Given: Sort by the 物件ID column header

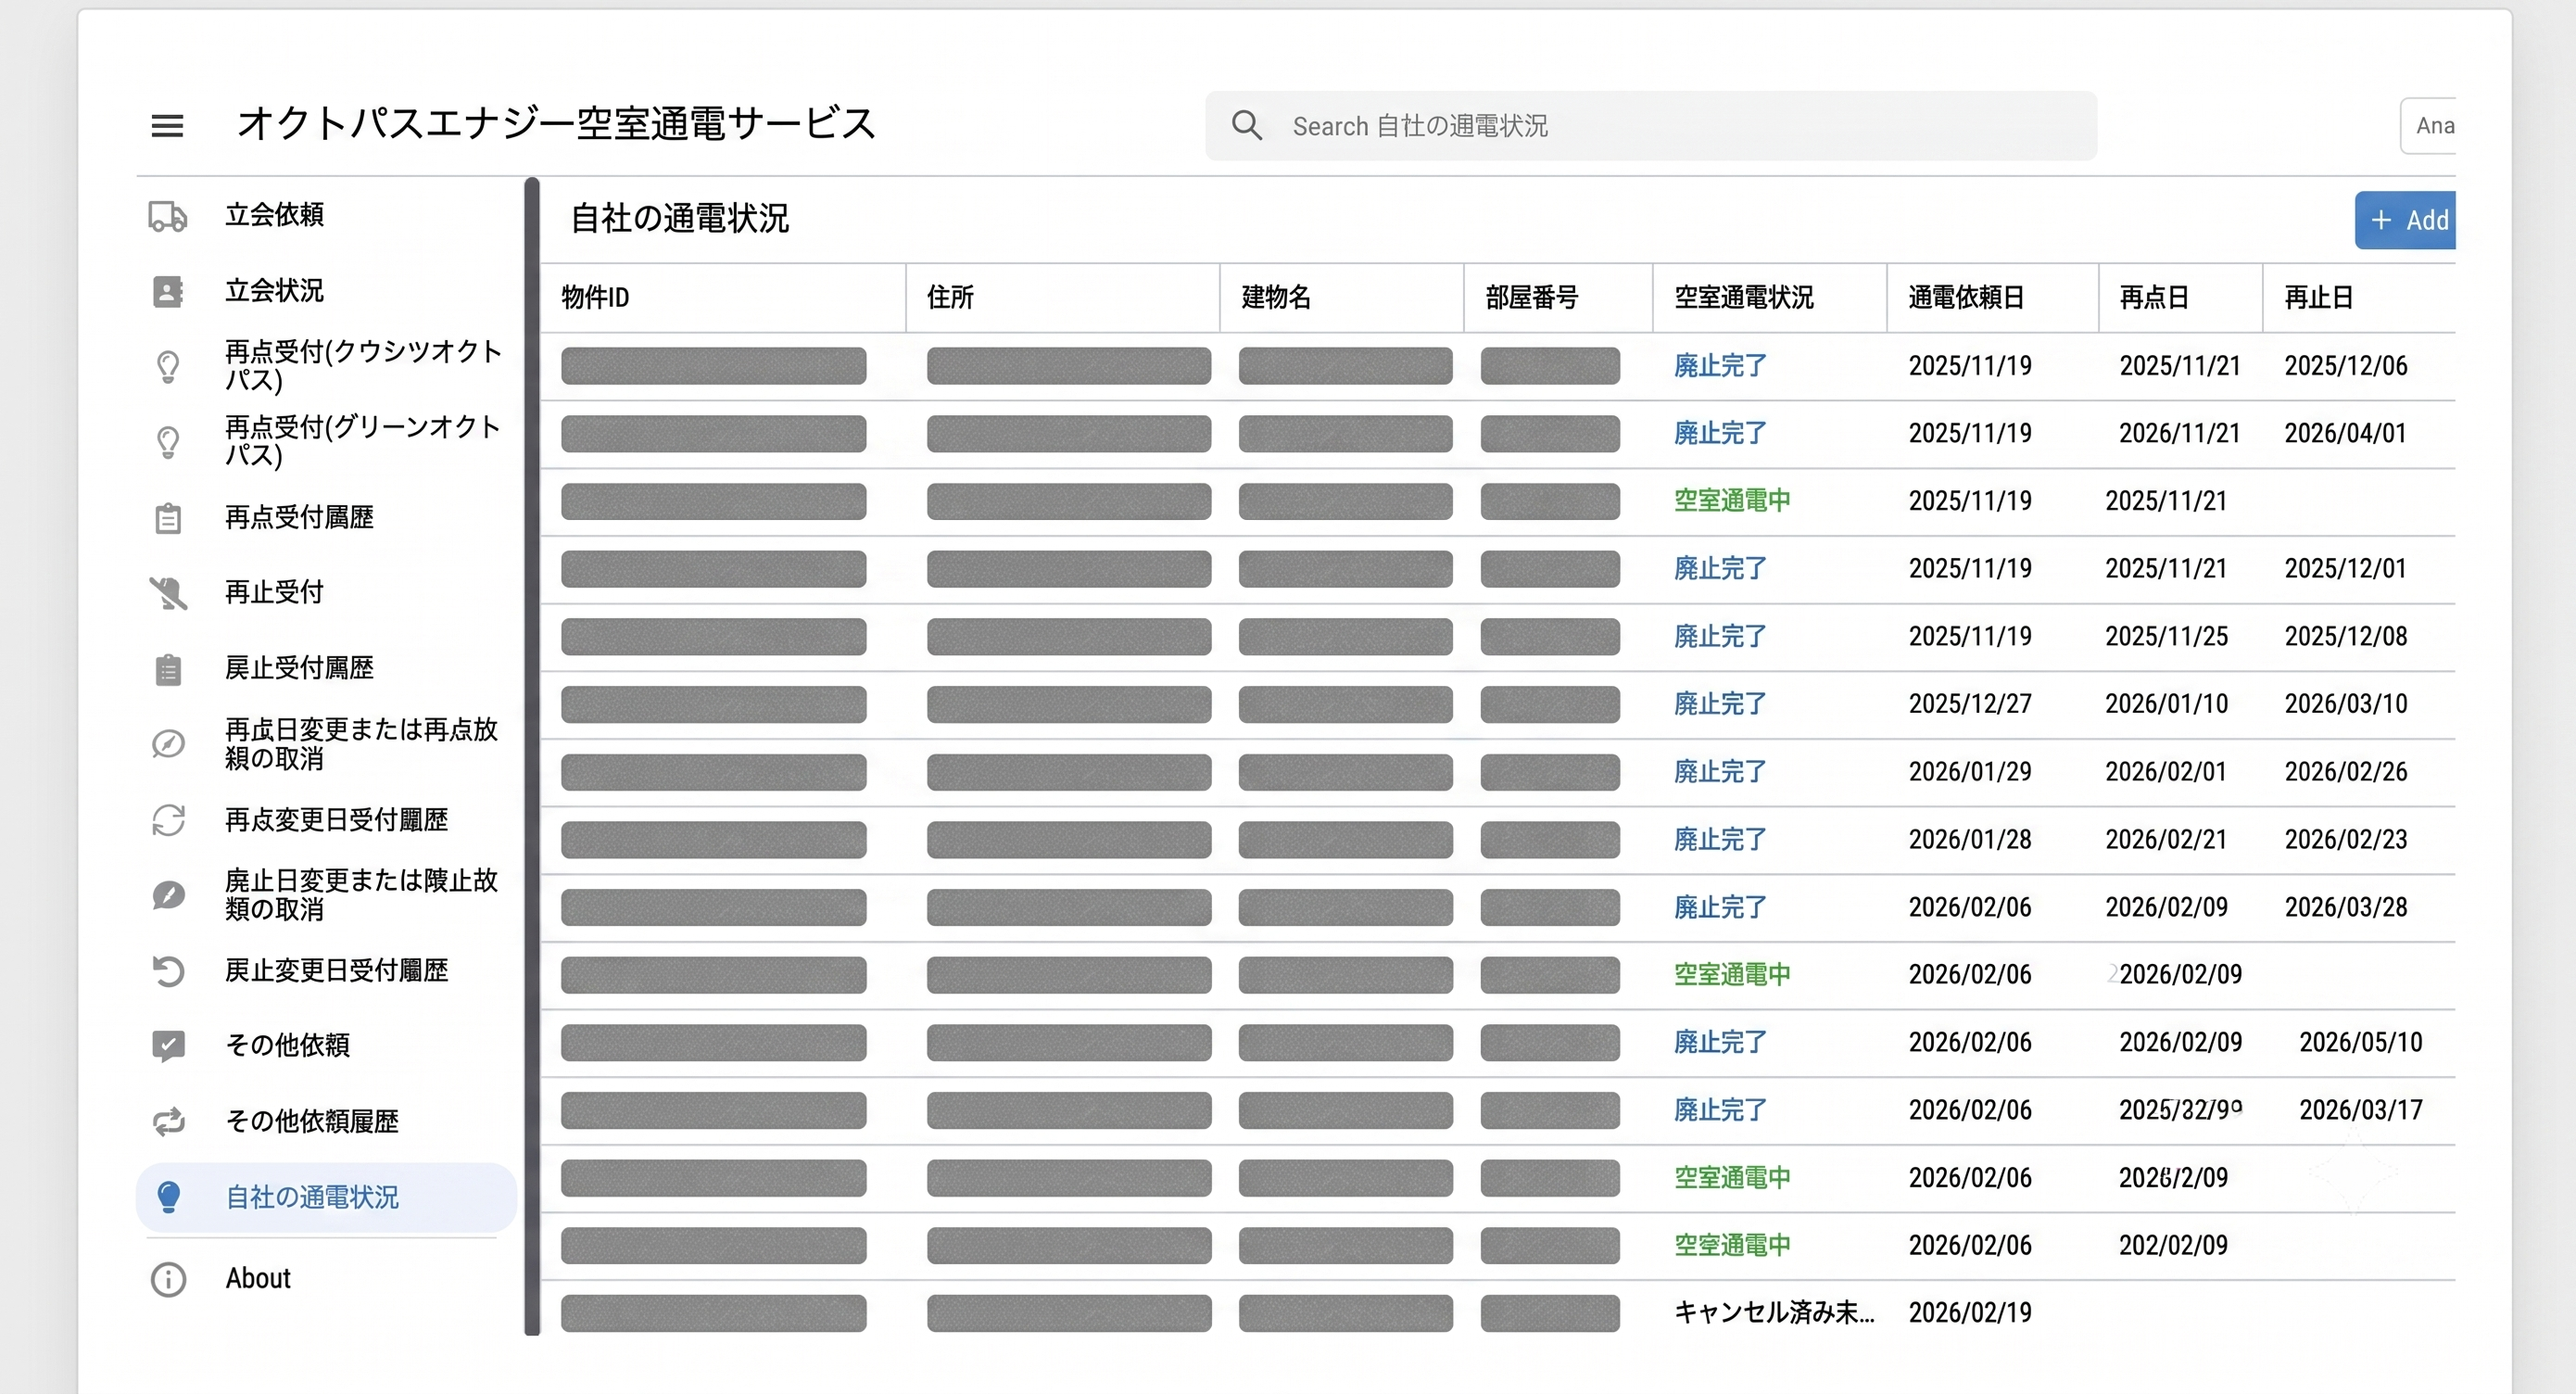Looking at the screenshot, I should coord(595,297).
